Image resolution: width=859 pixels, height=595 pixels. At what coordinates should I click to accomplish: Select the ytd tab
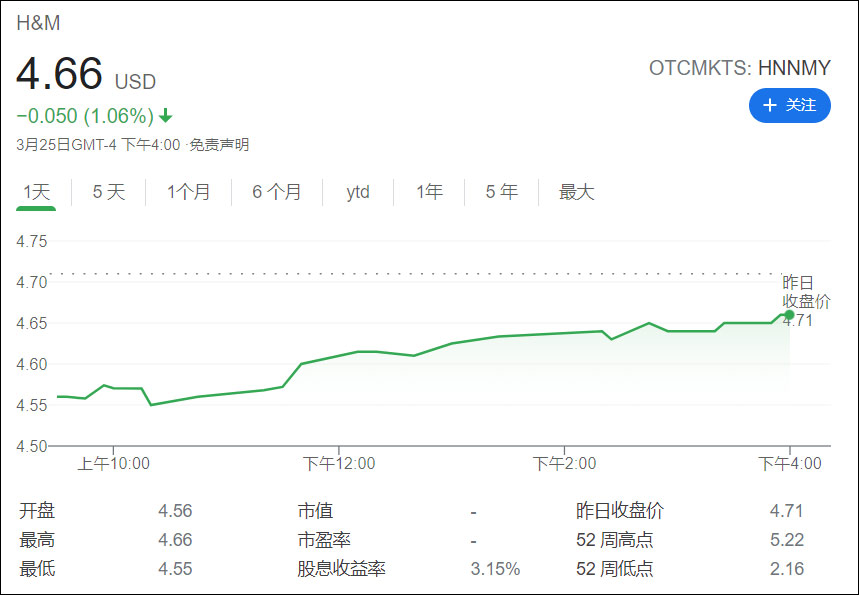click(x=358, y=192)
